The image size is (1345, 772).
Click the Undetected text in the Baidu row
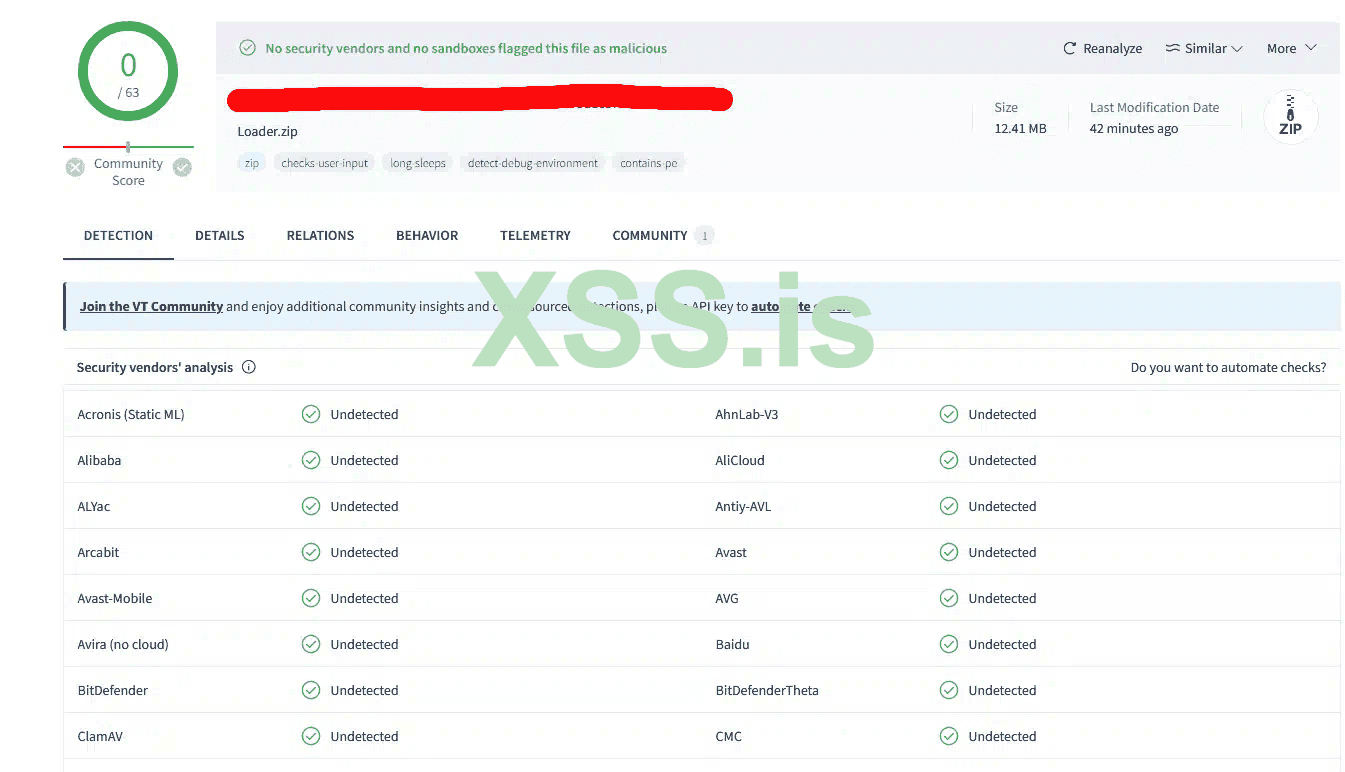tap(1002, 644)
